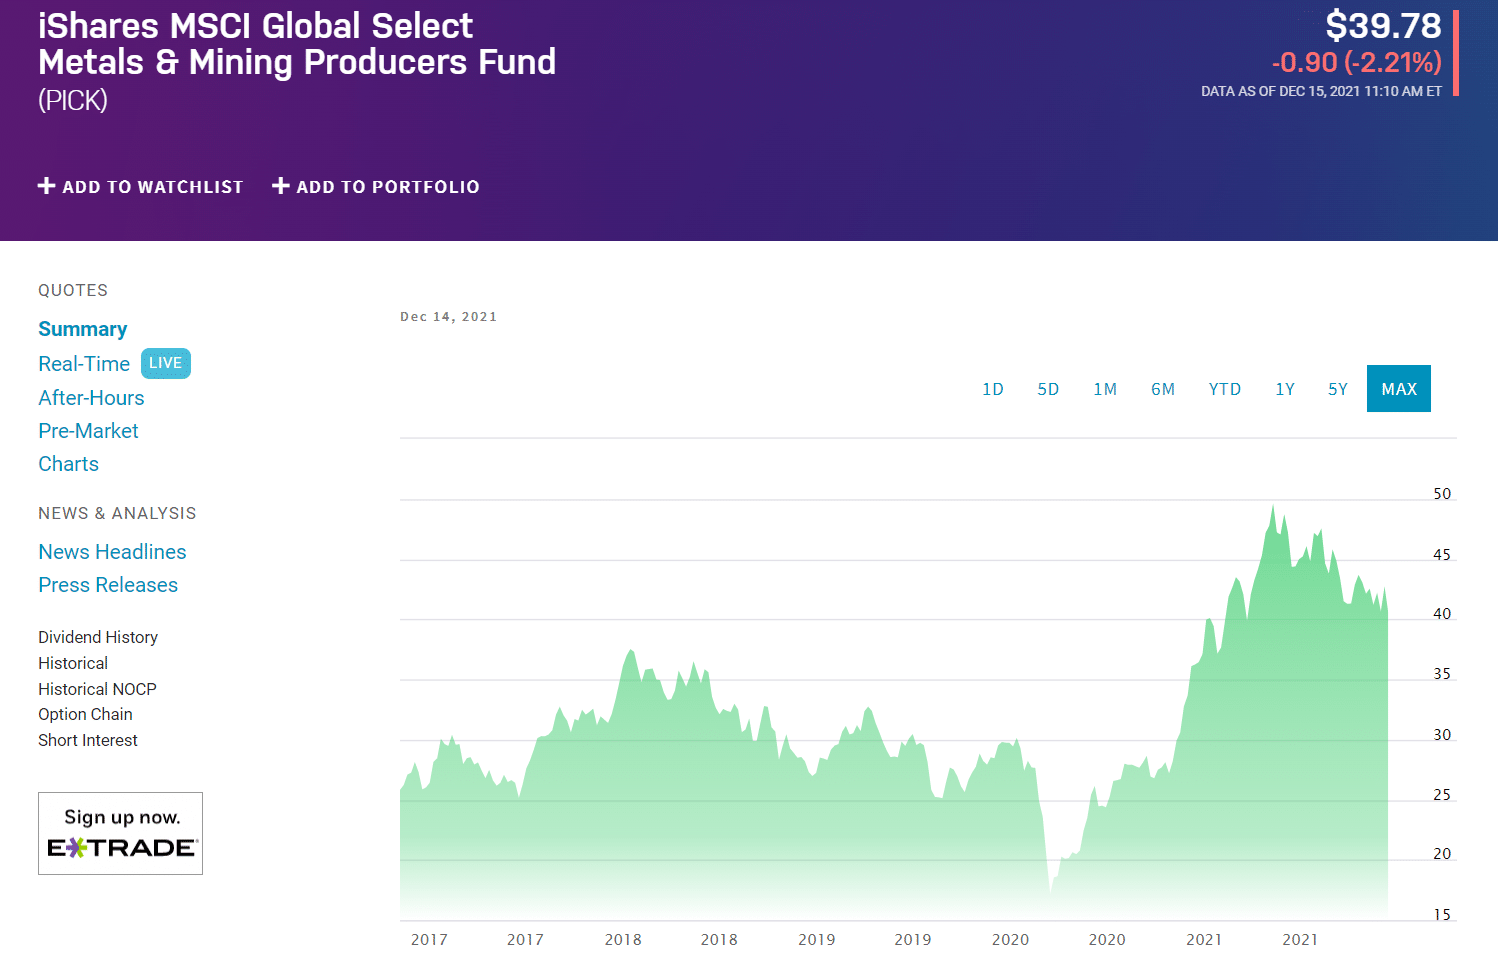Viewport: 1498px width, 978px height.
Task: Click the 45 y-axis label
Action: [1442, 555]
